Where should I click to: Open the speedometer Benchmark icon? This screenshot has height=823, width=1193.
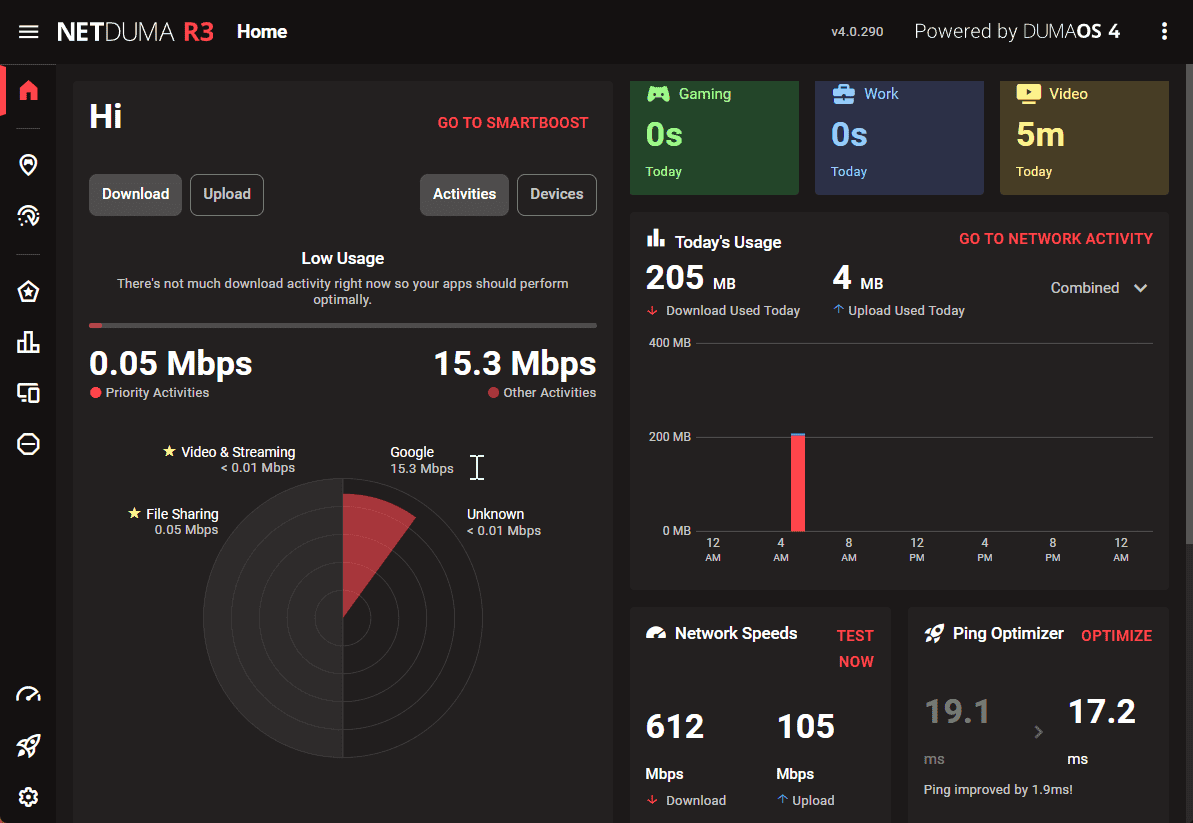28,694
